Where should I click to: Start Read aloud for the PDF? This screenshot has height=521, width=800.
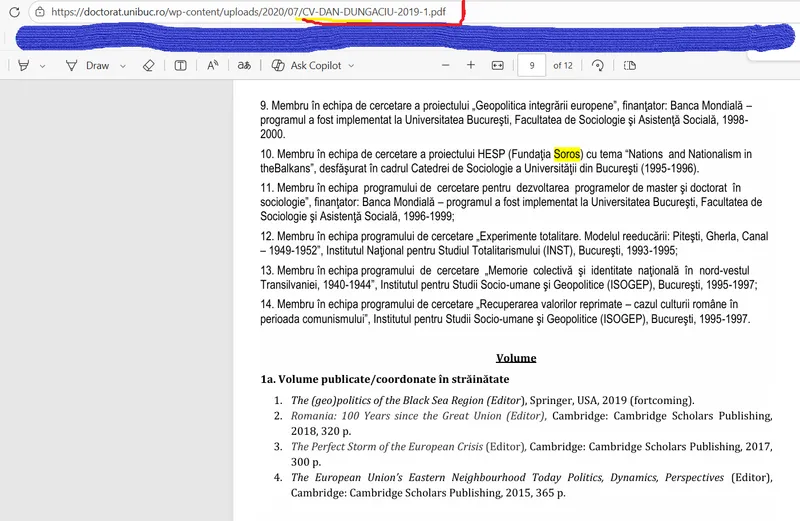[213, 66]
